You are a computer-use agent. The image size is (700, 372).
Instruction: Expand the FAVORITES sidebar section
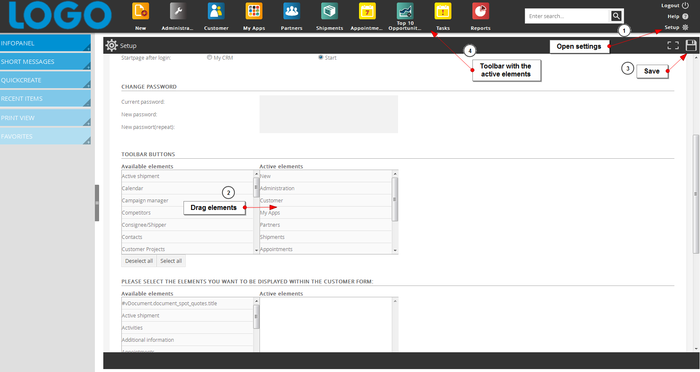(45, 136)
